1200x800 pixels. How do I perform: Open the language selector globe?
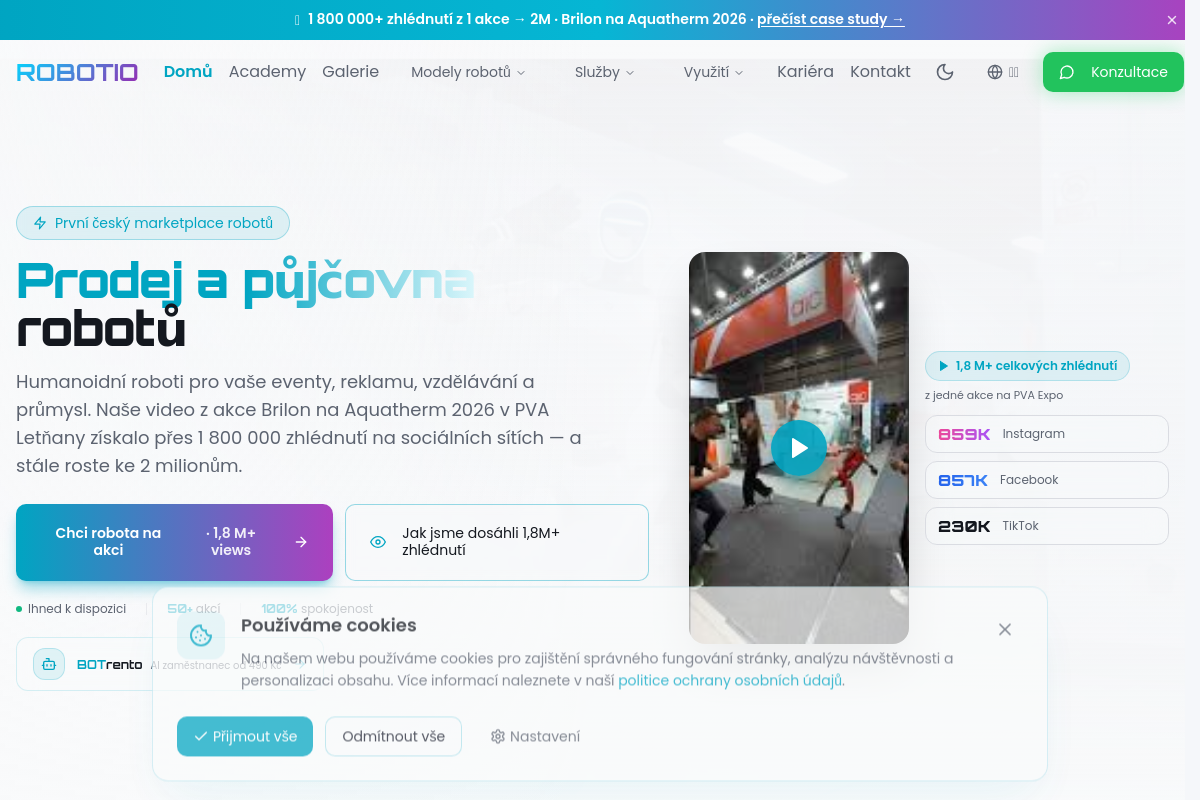pos(1003,72)
